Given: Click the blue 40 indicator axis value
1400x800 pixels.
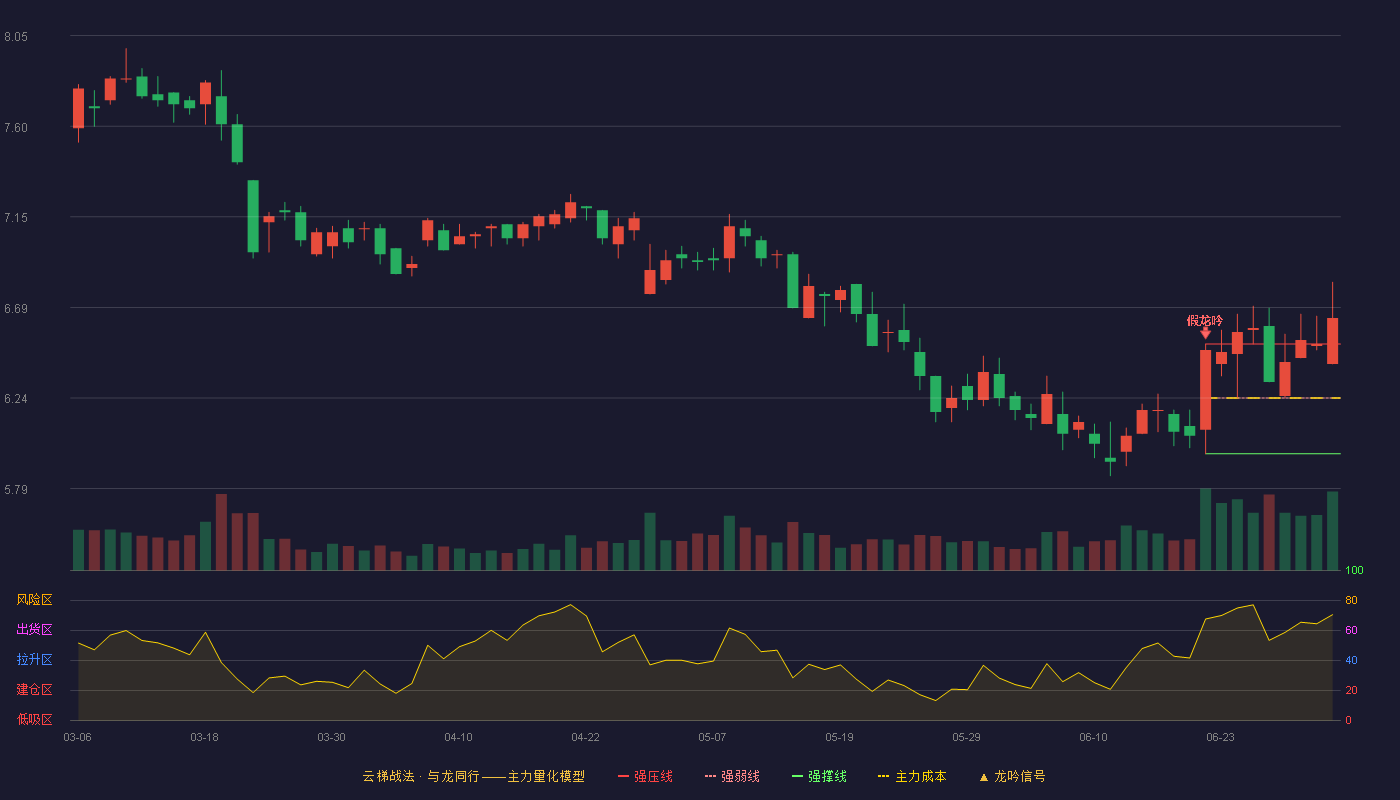Looking at the screenshot, I should pyautogui.click(x=1351, y=660).
